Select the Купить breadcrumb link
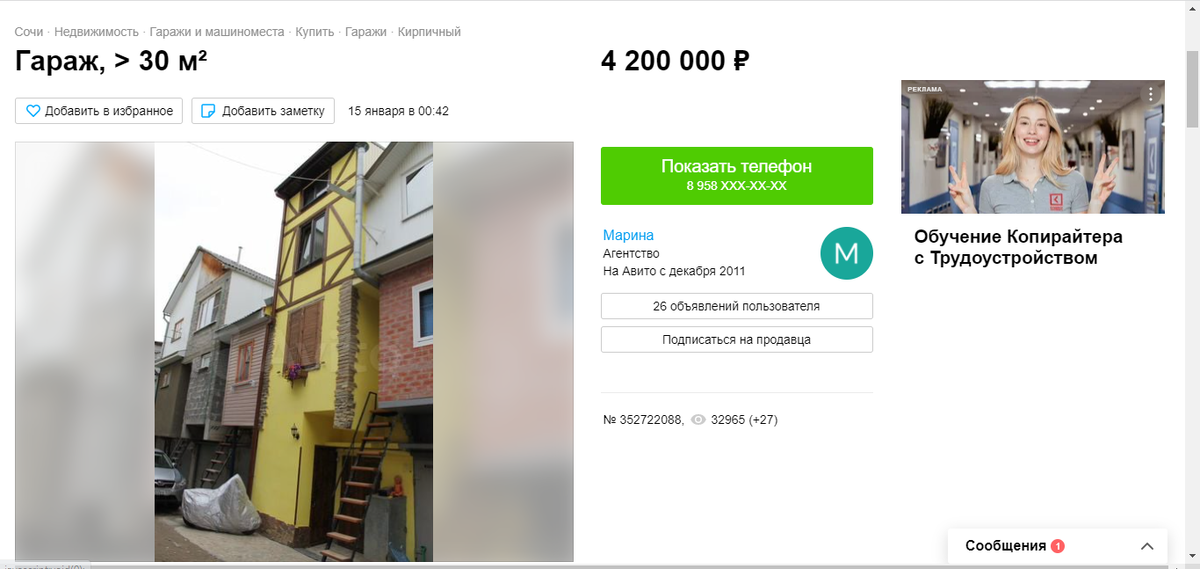 pyautogui.click(x=315, y=32)
